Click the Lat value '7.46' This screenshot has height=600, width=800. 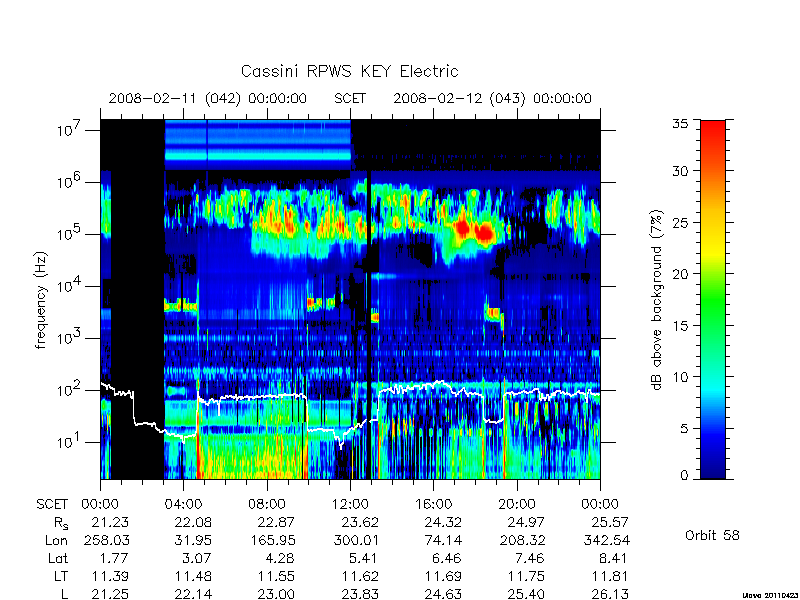click(x=531, y=559)
